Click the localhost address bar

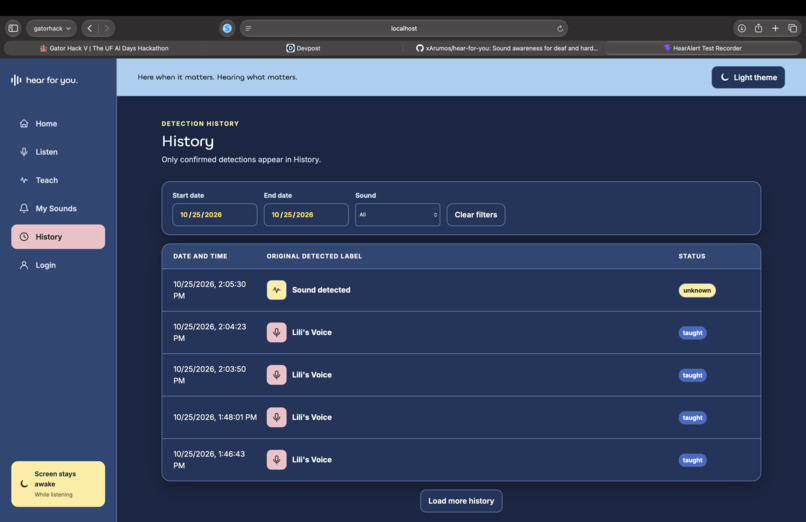point(404,28)
